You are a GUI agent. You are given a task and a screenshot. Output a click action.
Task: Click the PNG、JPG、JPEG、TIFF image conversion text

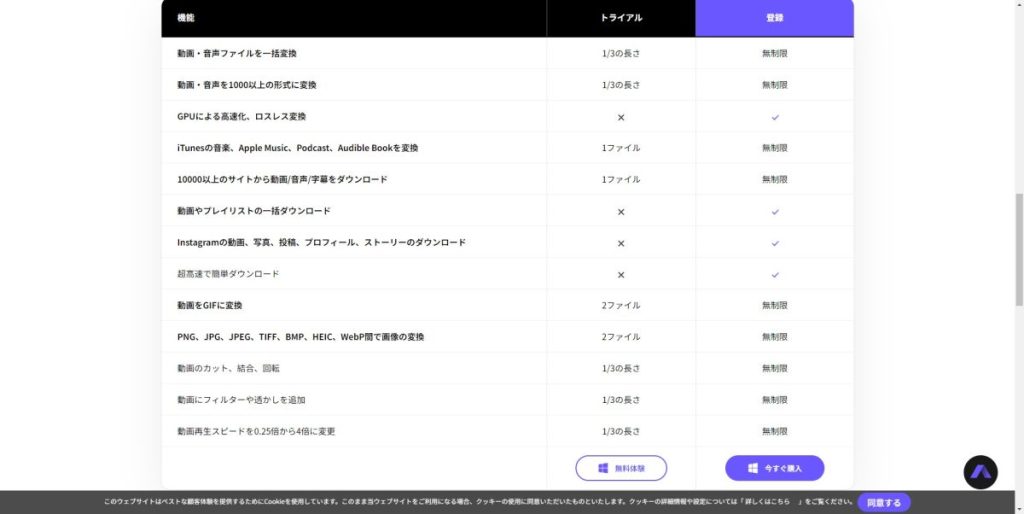click(x=300, y=336)
